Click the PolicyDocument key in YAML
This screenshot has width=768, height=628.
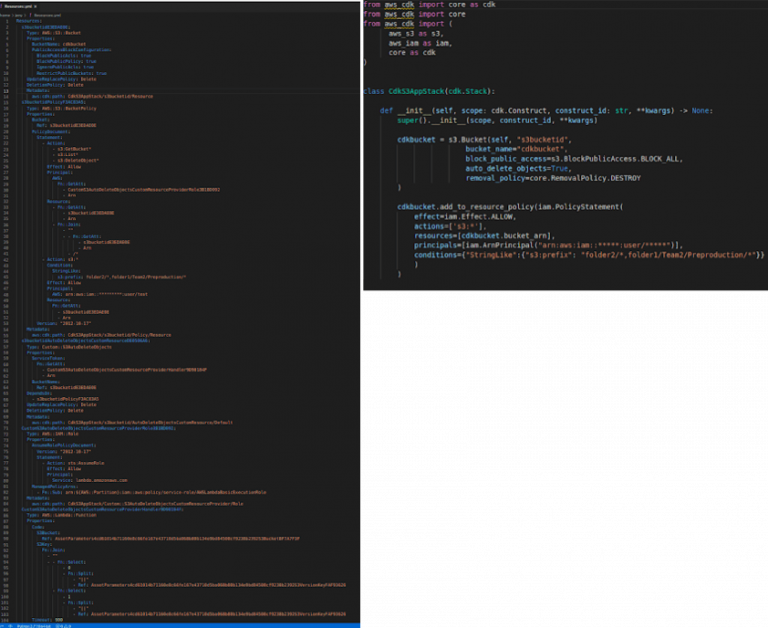[51, 131]
